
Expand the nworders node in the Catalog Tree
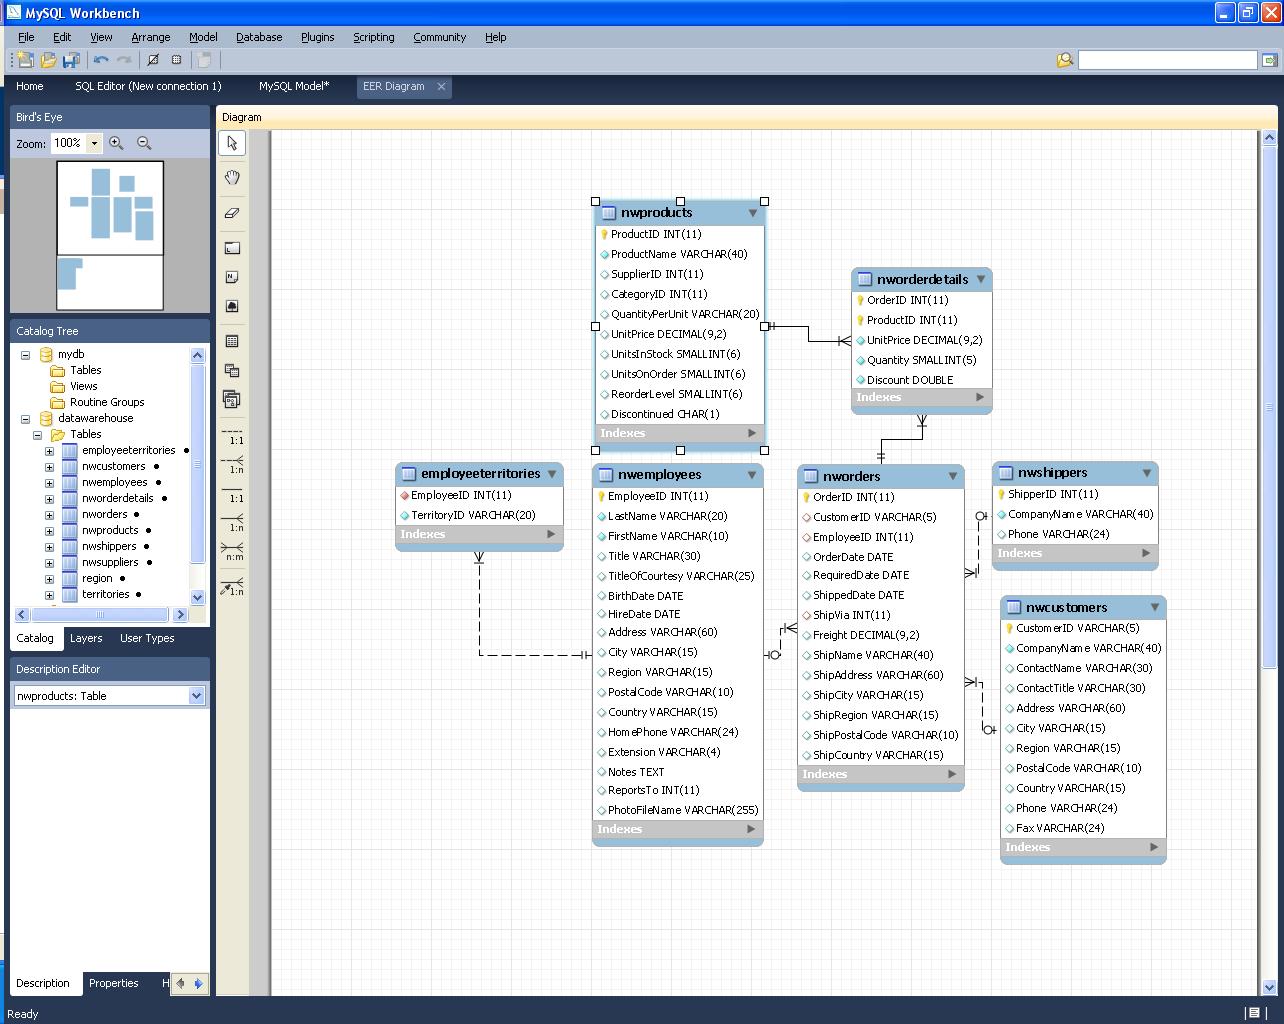49,514
